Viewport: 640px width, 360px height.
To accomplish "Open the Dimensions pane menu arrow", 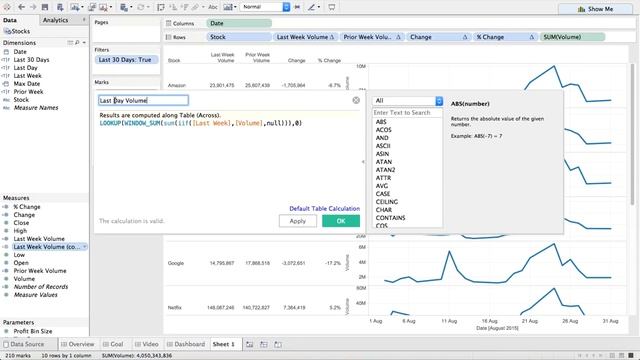I will (x=84, y=42).
